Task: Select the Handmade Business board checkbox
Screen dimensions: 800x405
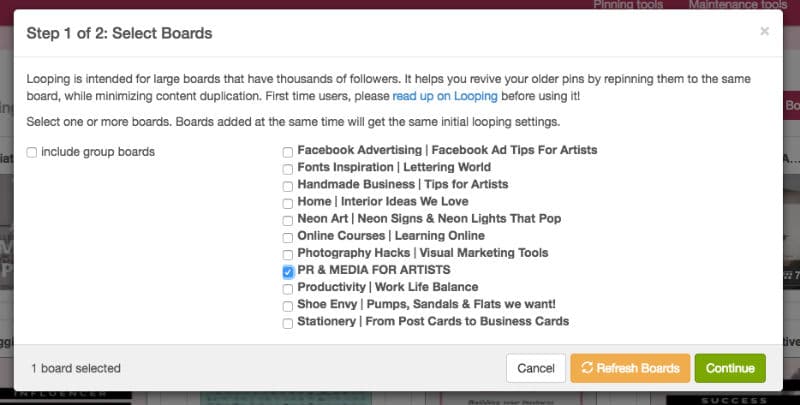Action: [x=288, y=186]
